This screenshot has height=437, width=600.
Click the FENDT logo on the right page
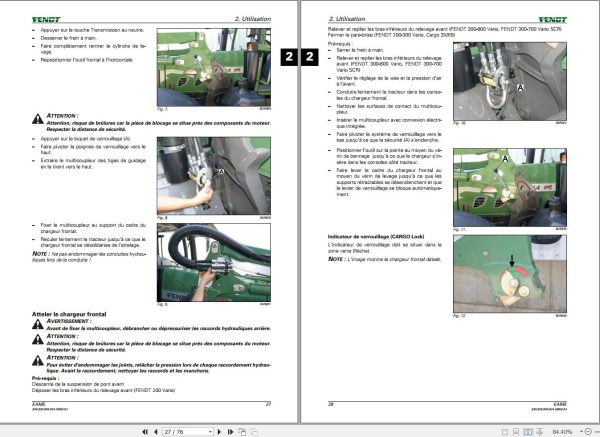(x=553, y=20)
